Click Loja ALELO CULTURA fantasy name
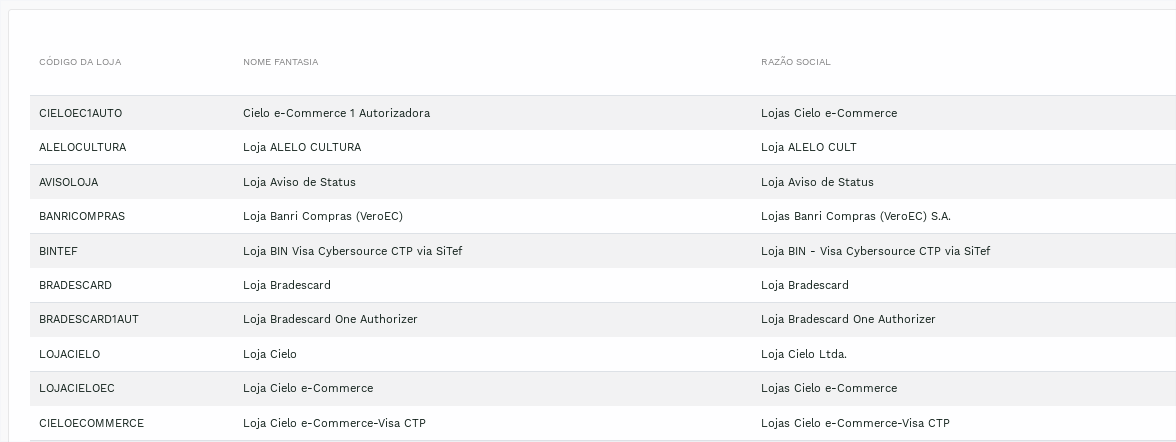The width and height of the screenshot is (1176, 442). click(302, 147)
